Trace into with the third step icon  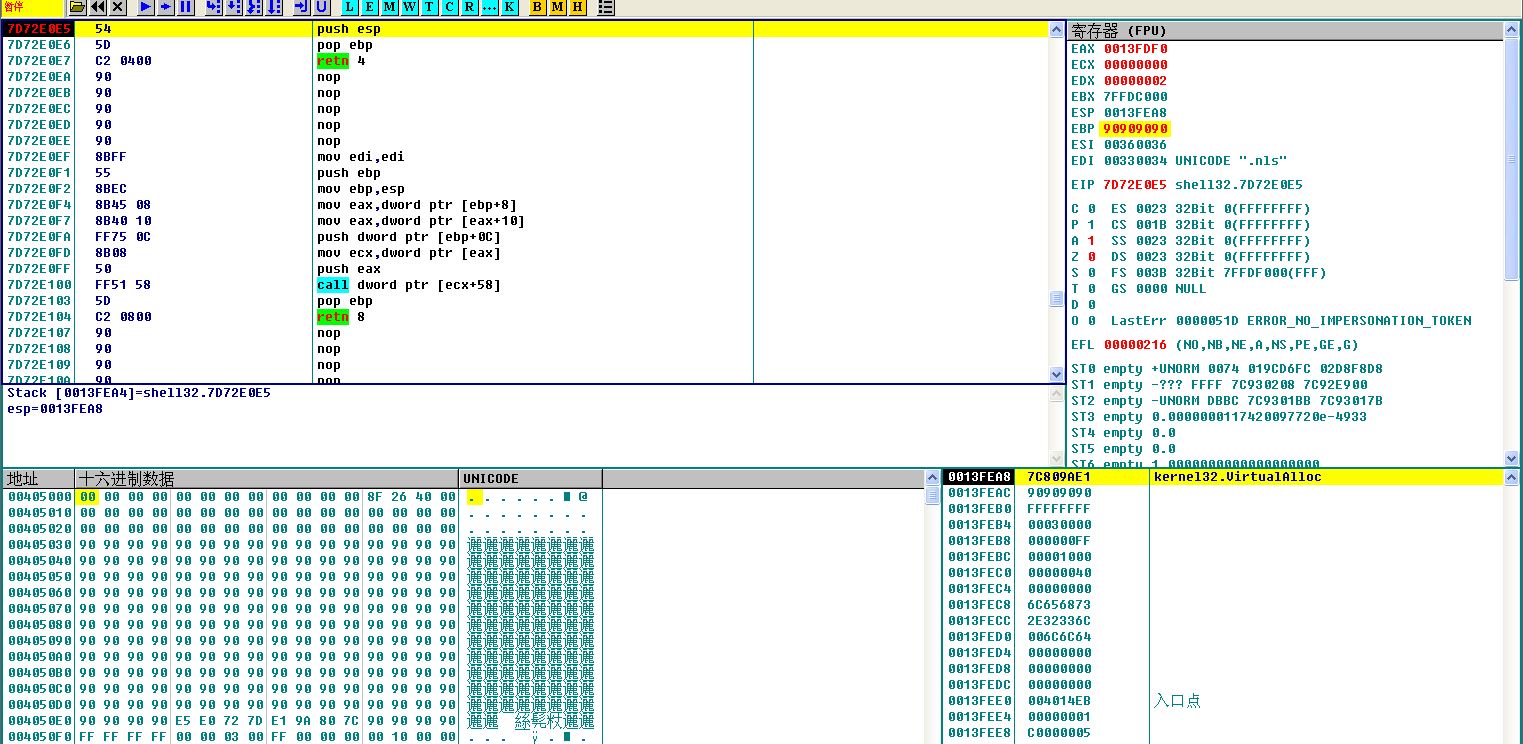tap(254, 7)
